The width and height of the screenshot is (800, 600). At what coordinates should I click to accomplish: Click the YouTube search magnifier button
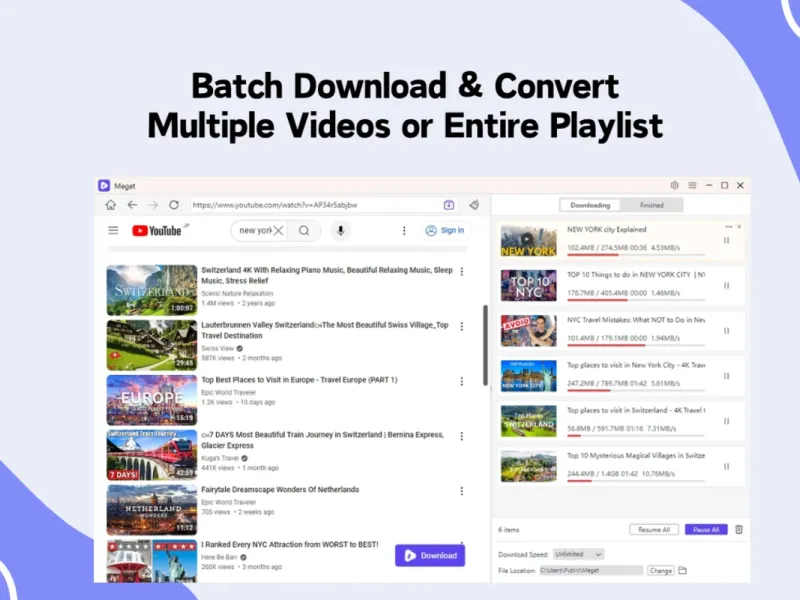[x=304, y=231]
